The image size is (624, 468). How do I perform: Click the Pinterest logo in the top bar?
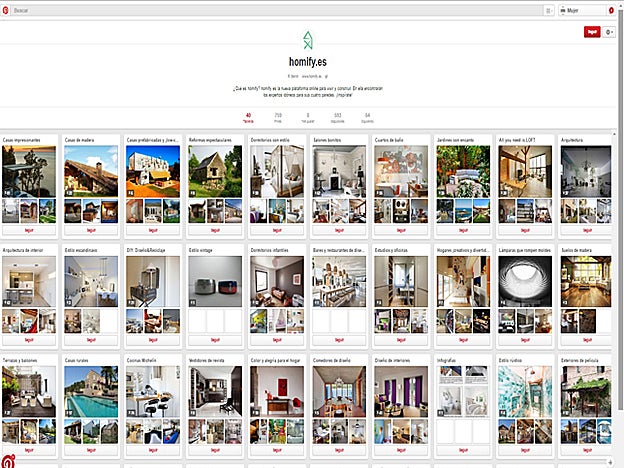[x=6, y=9]
